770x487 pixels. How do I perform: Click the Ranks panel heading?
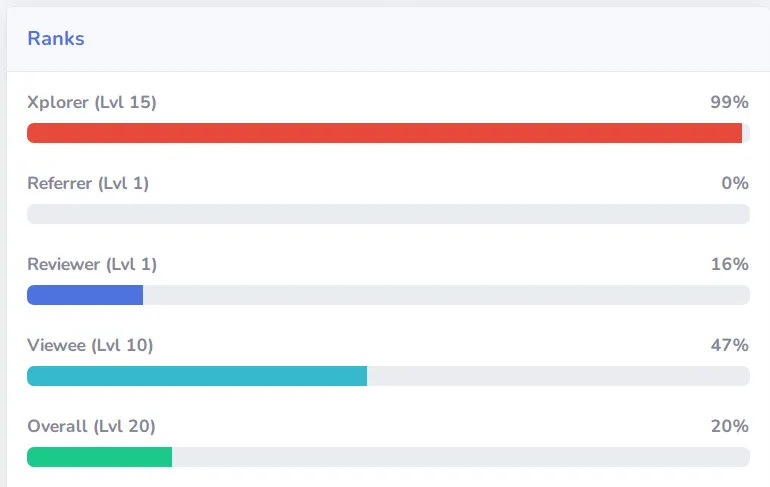(x=56, y=39)
